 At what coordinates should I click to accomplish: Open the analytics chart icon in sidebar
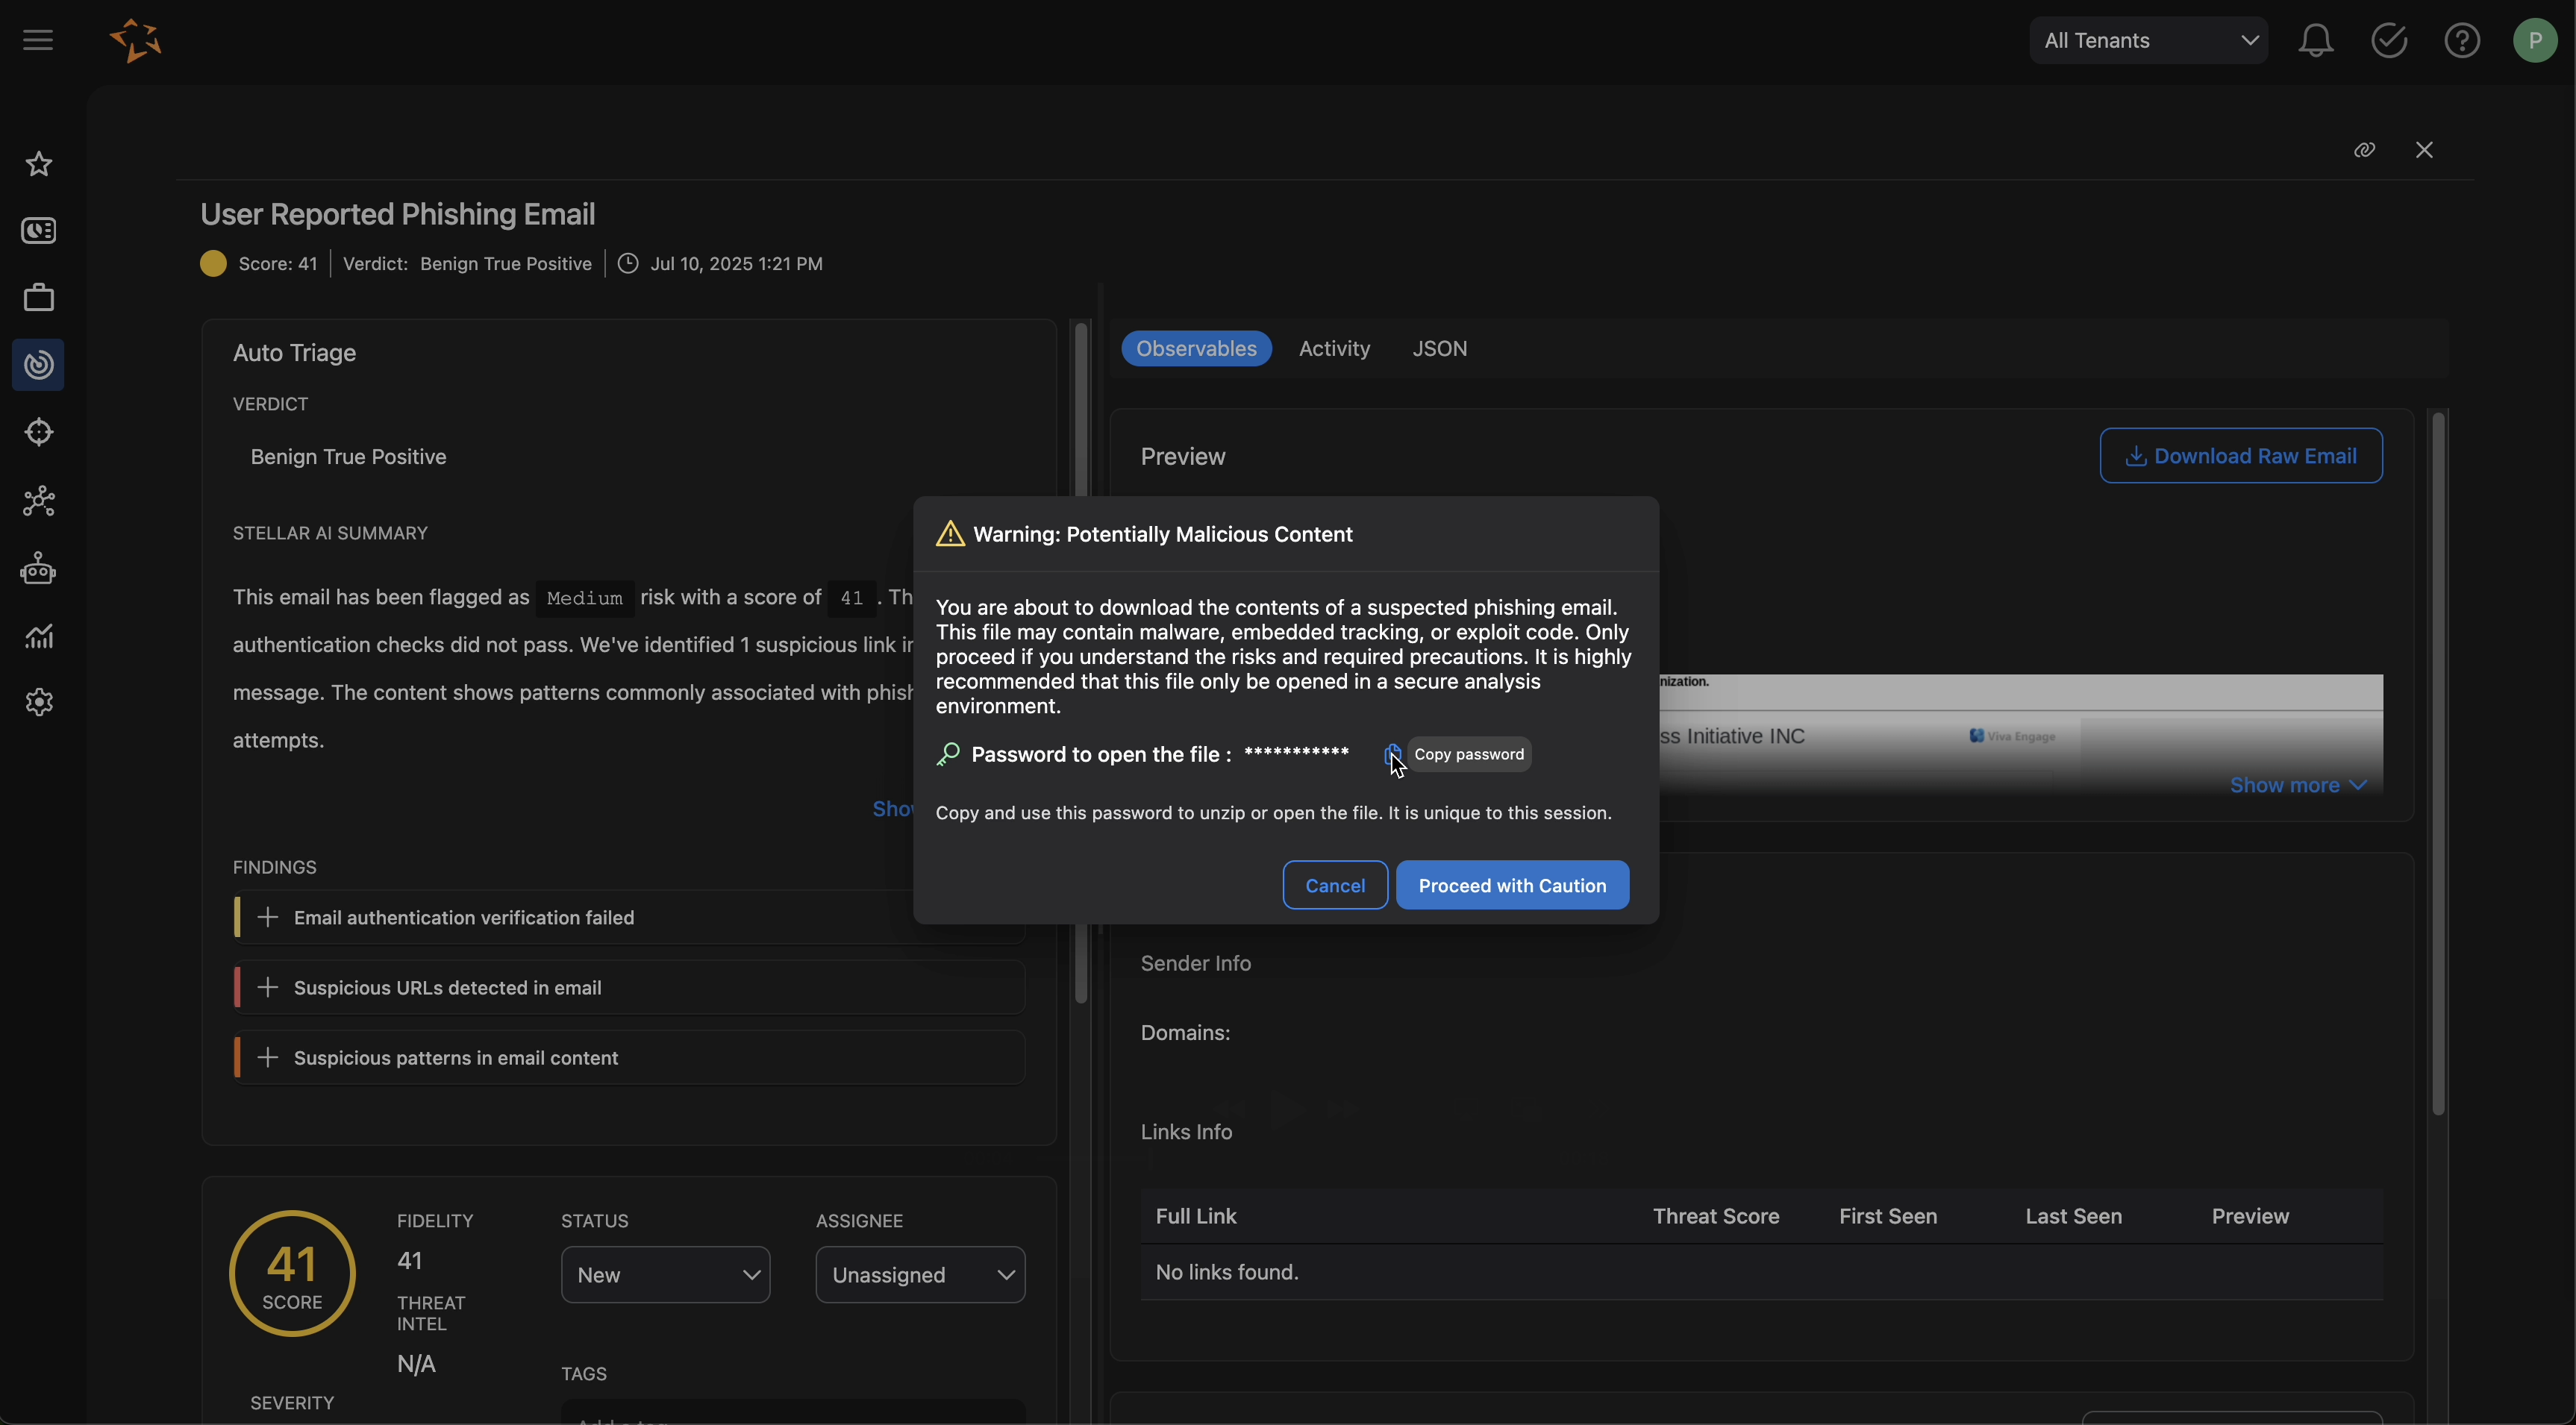38,636
